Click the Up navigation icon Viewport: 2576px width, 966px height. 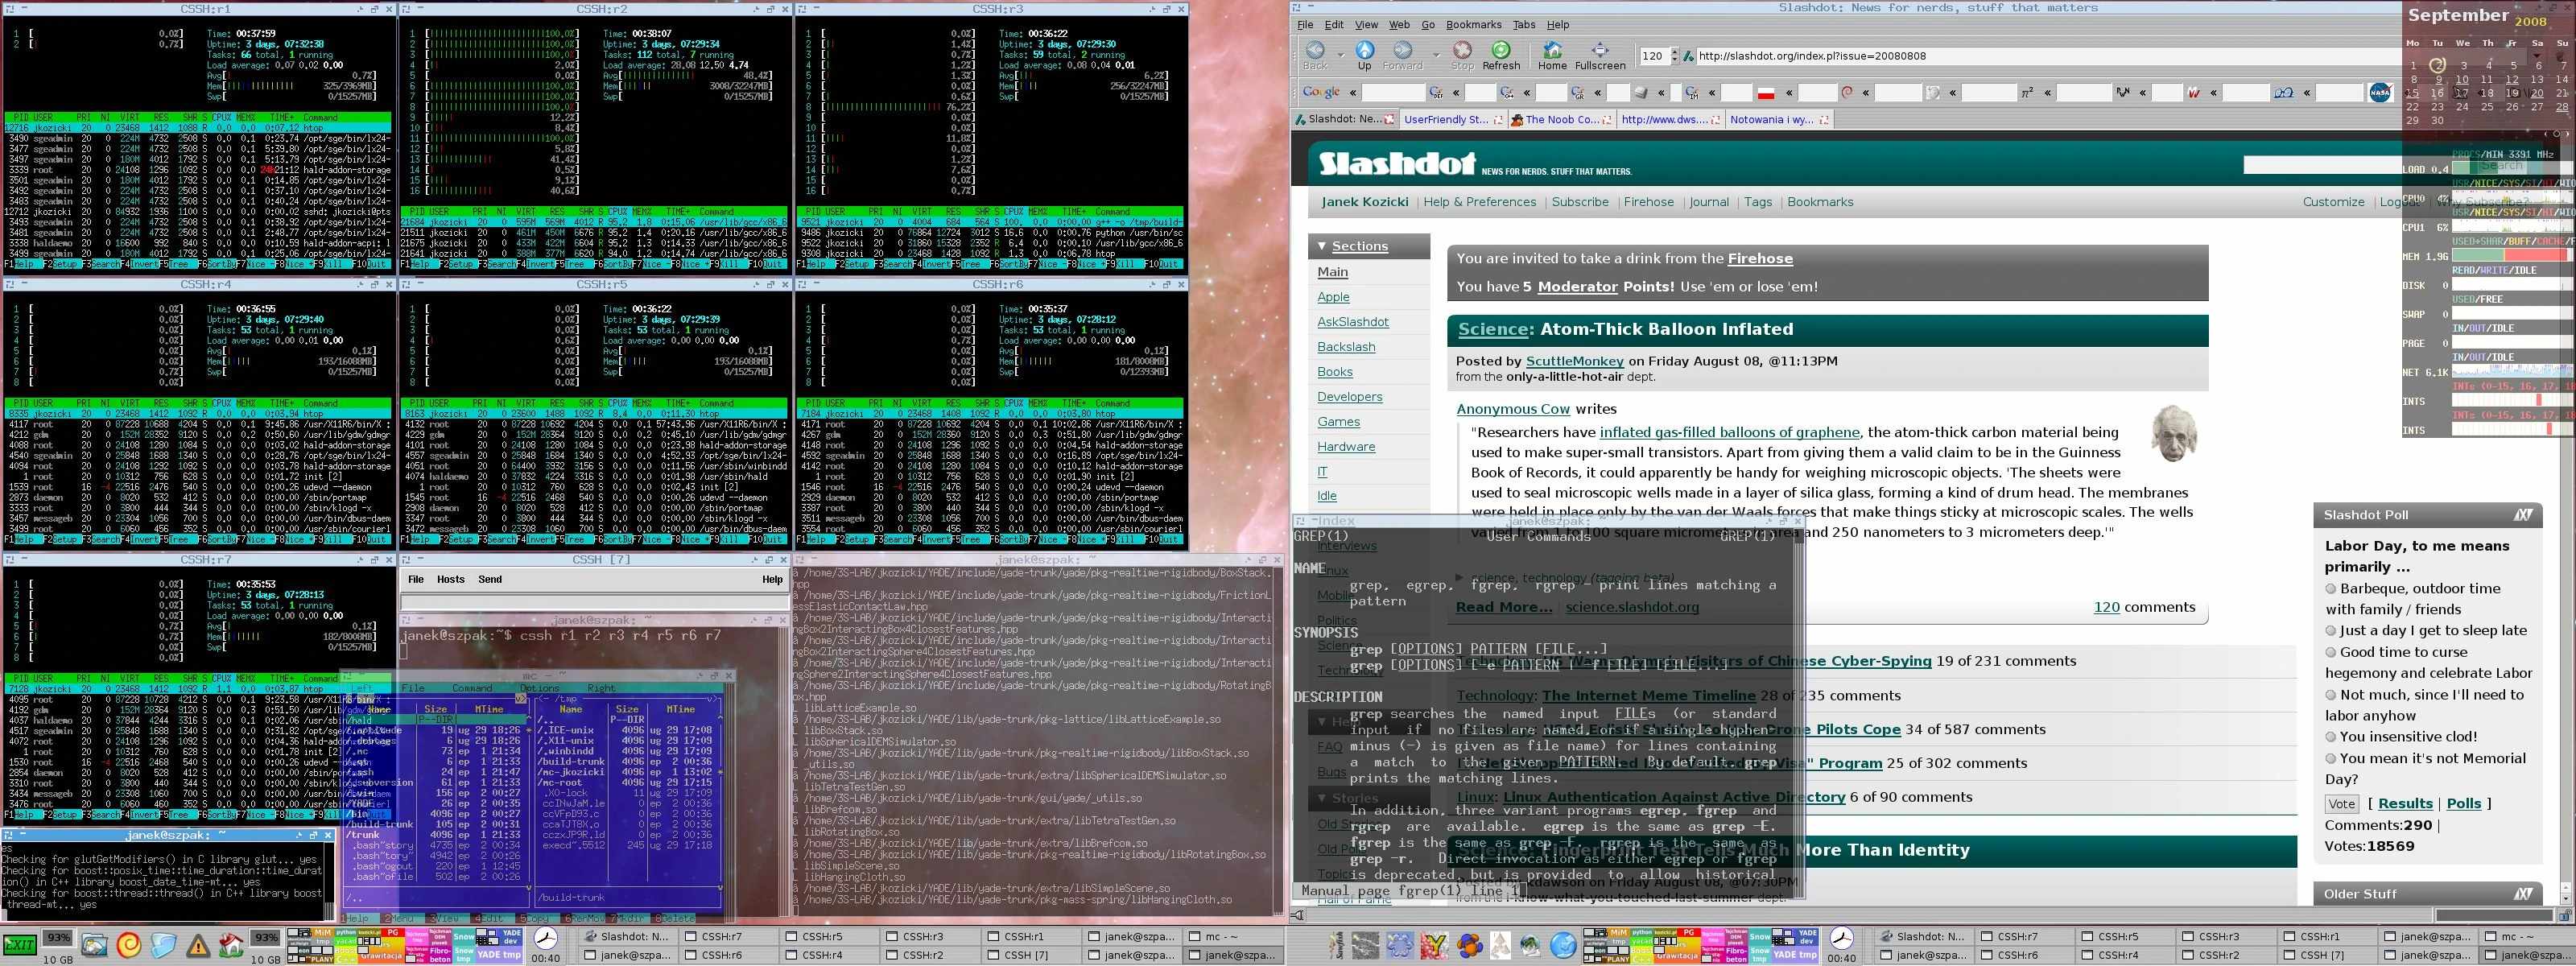pyautogui.click(x=1364, y=50)
